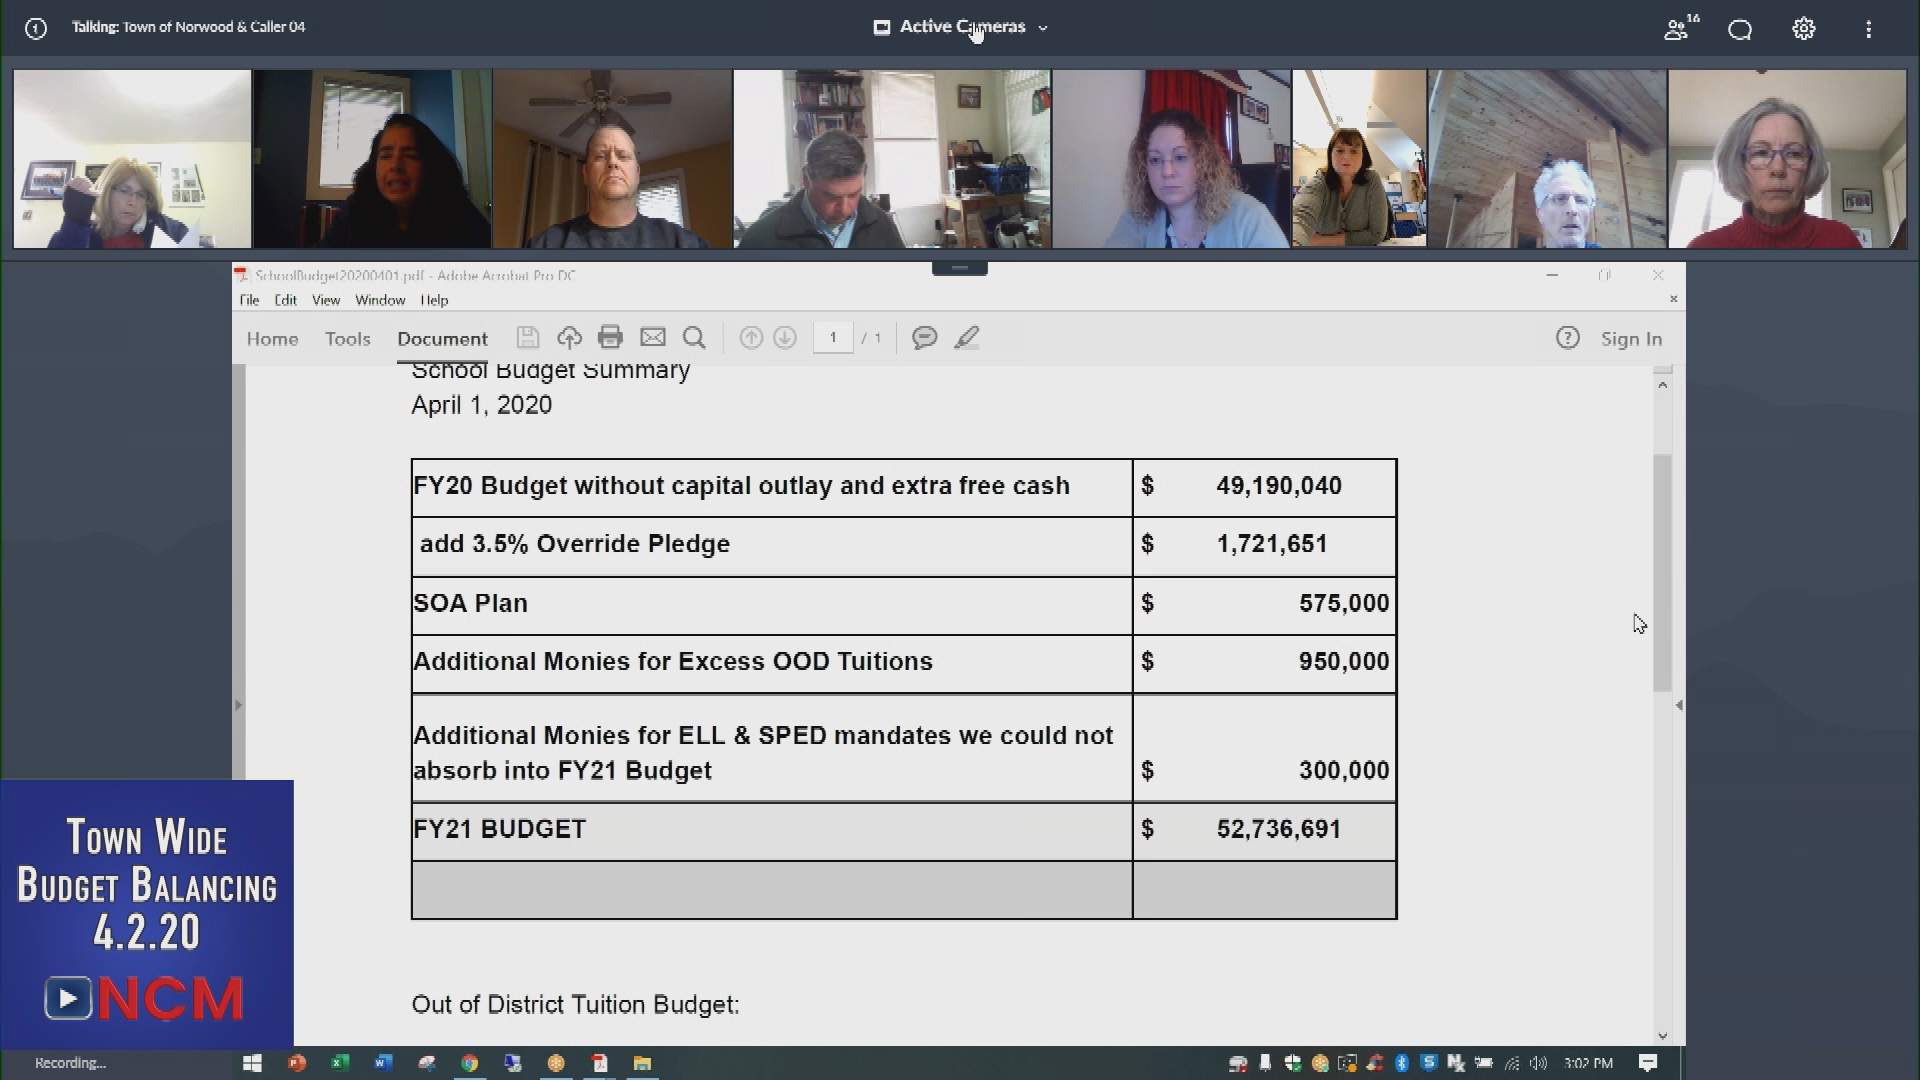
Task: Click the email envelope icon
Action: tap(652, 338)
